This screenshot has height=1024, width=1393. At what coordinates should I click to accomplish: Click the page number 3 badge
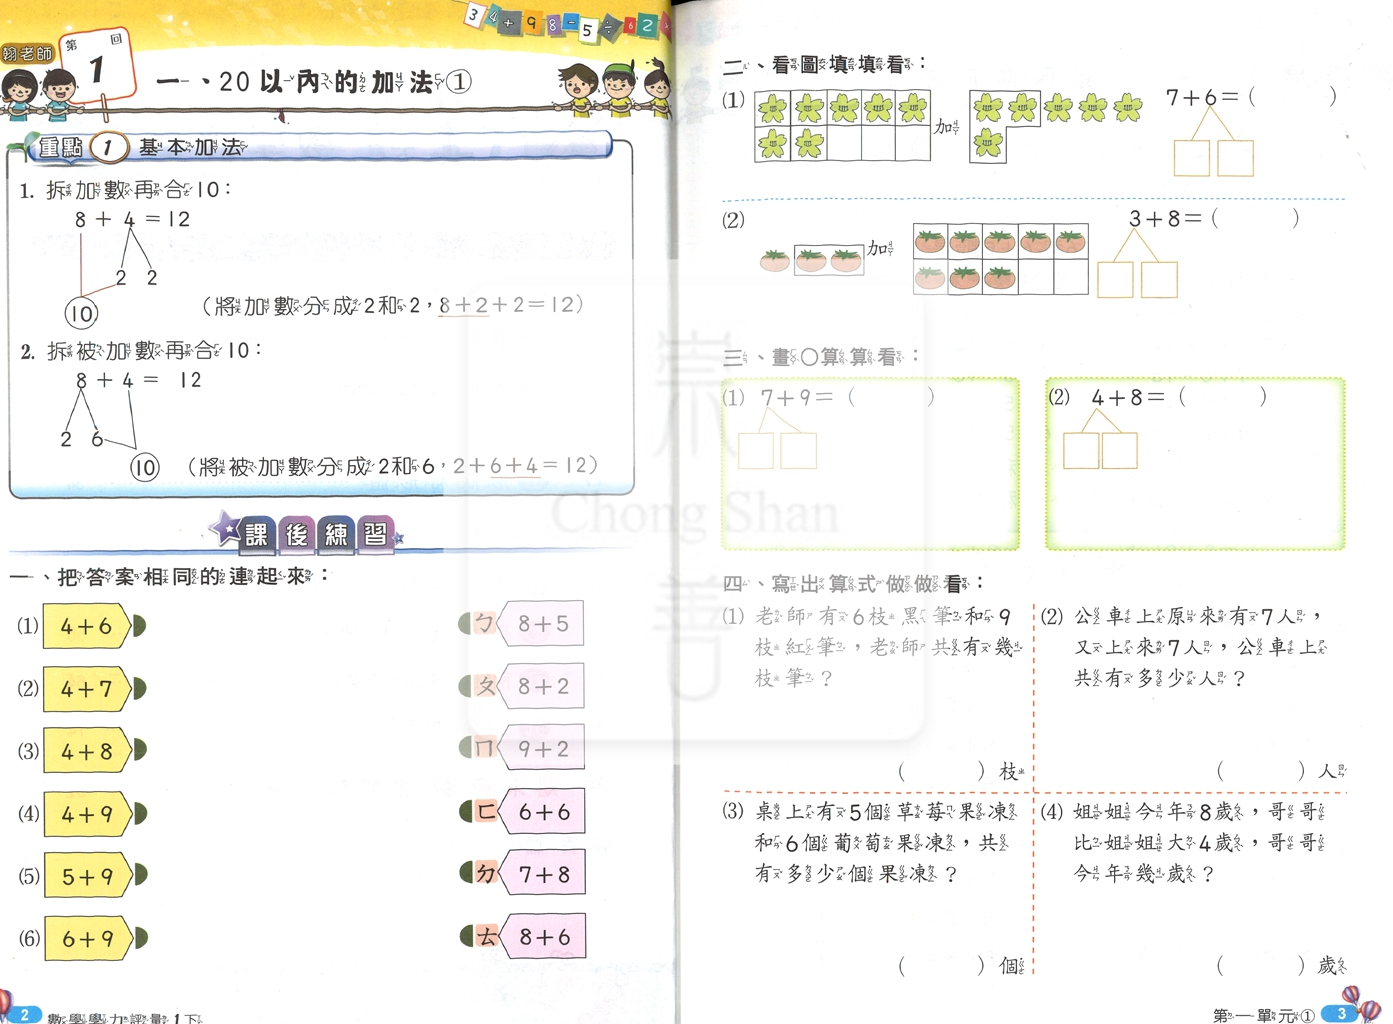tap(1341, 1014)
